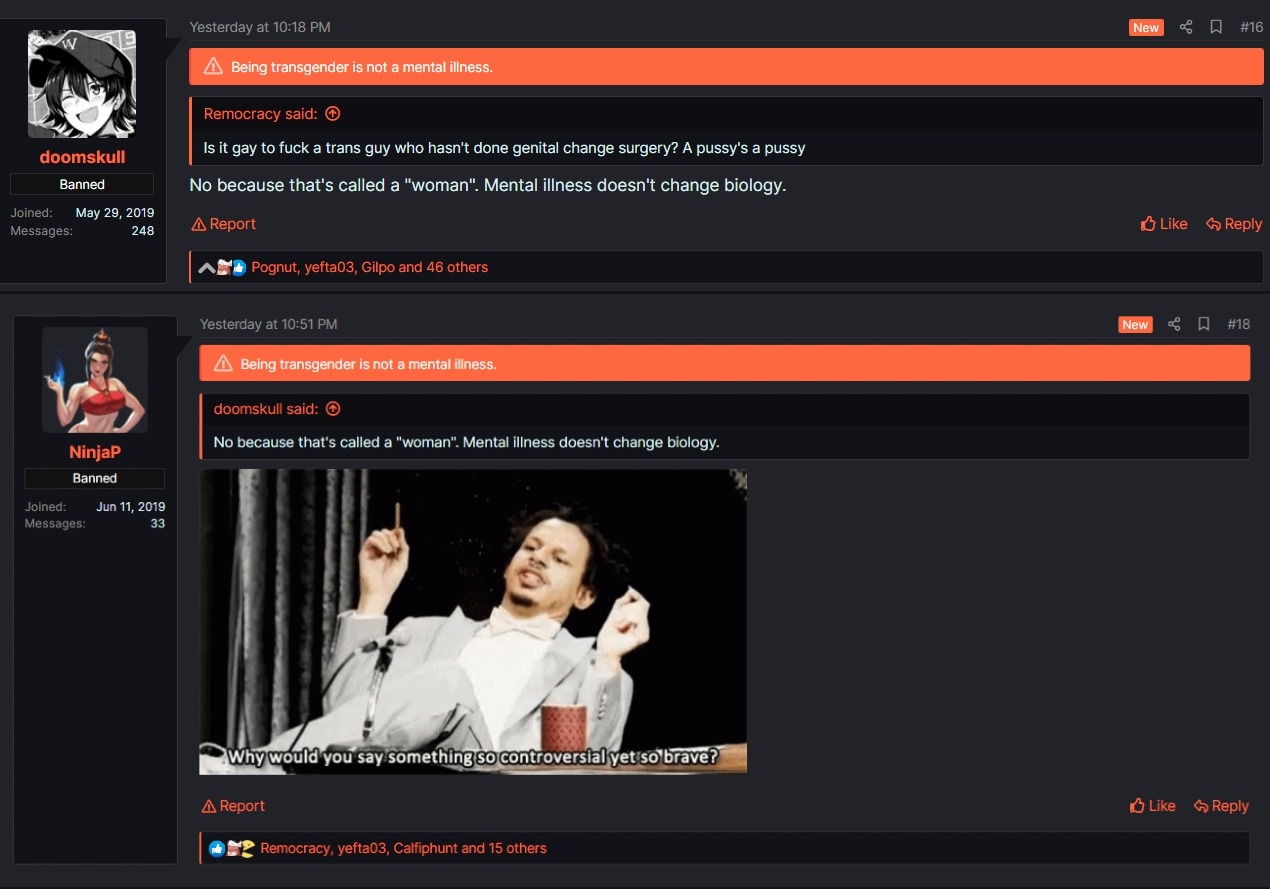
Task: Open doomskull's profile via username
Action: 82,157
